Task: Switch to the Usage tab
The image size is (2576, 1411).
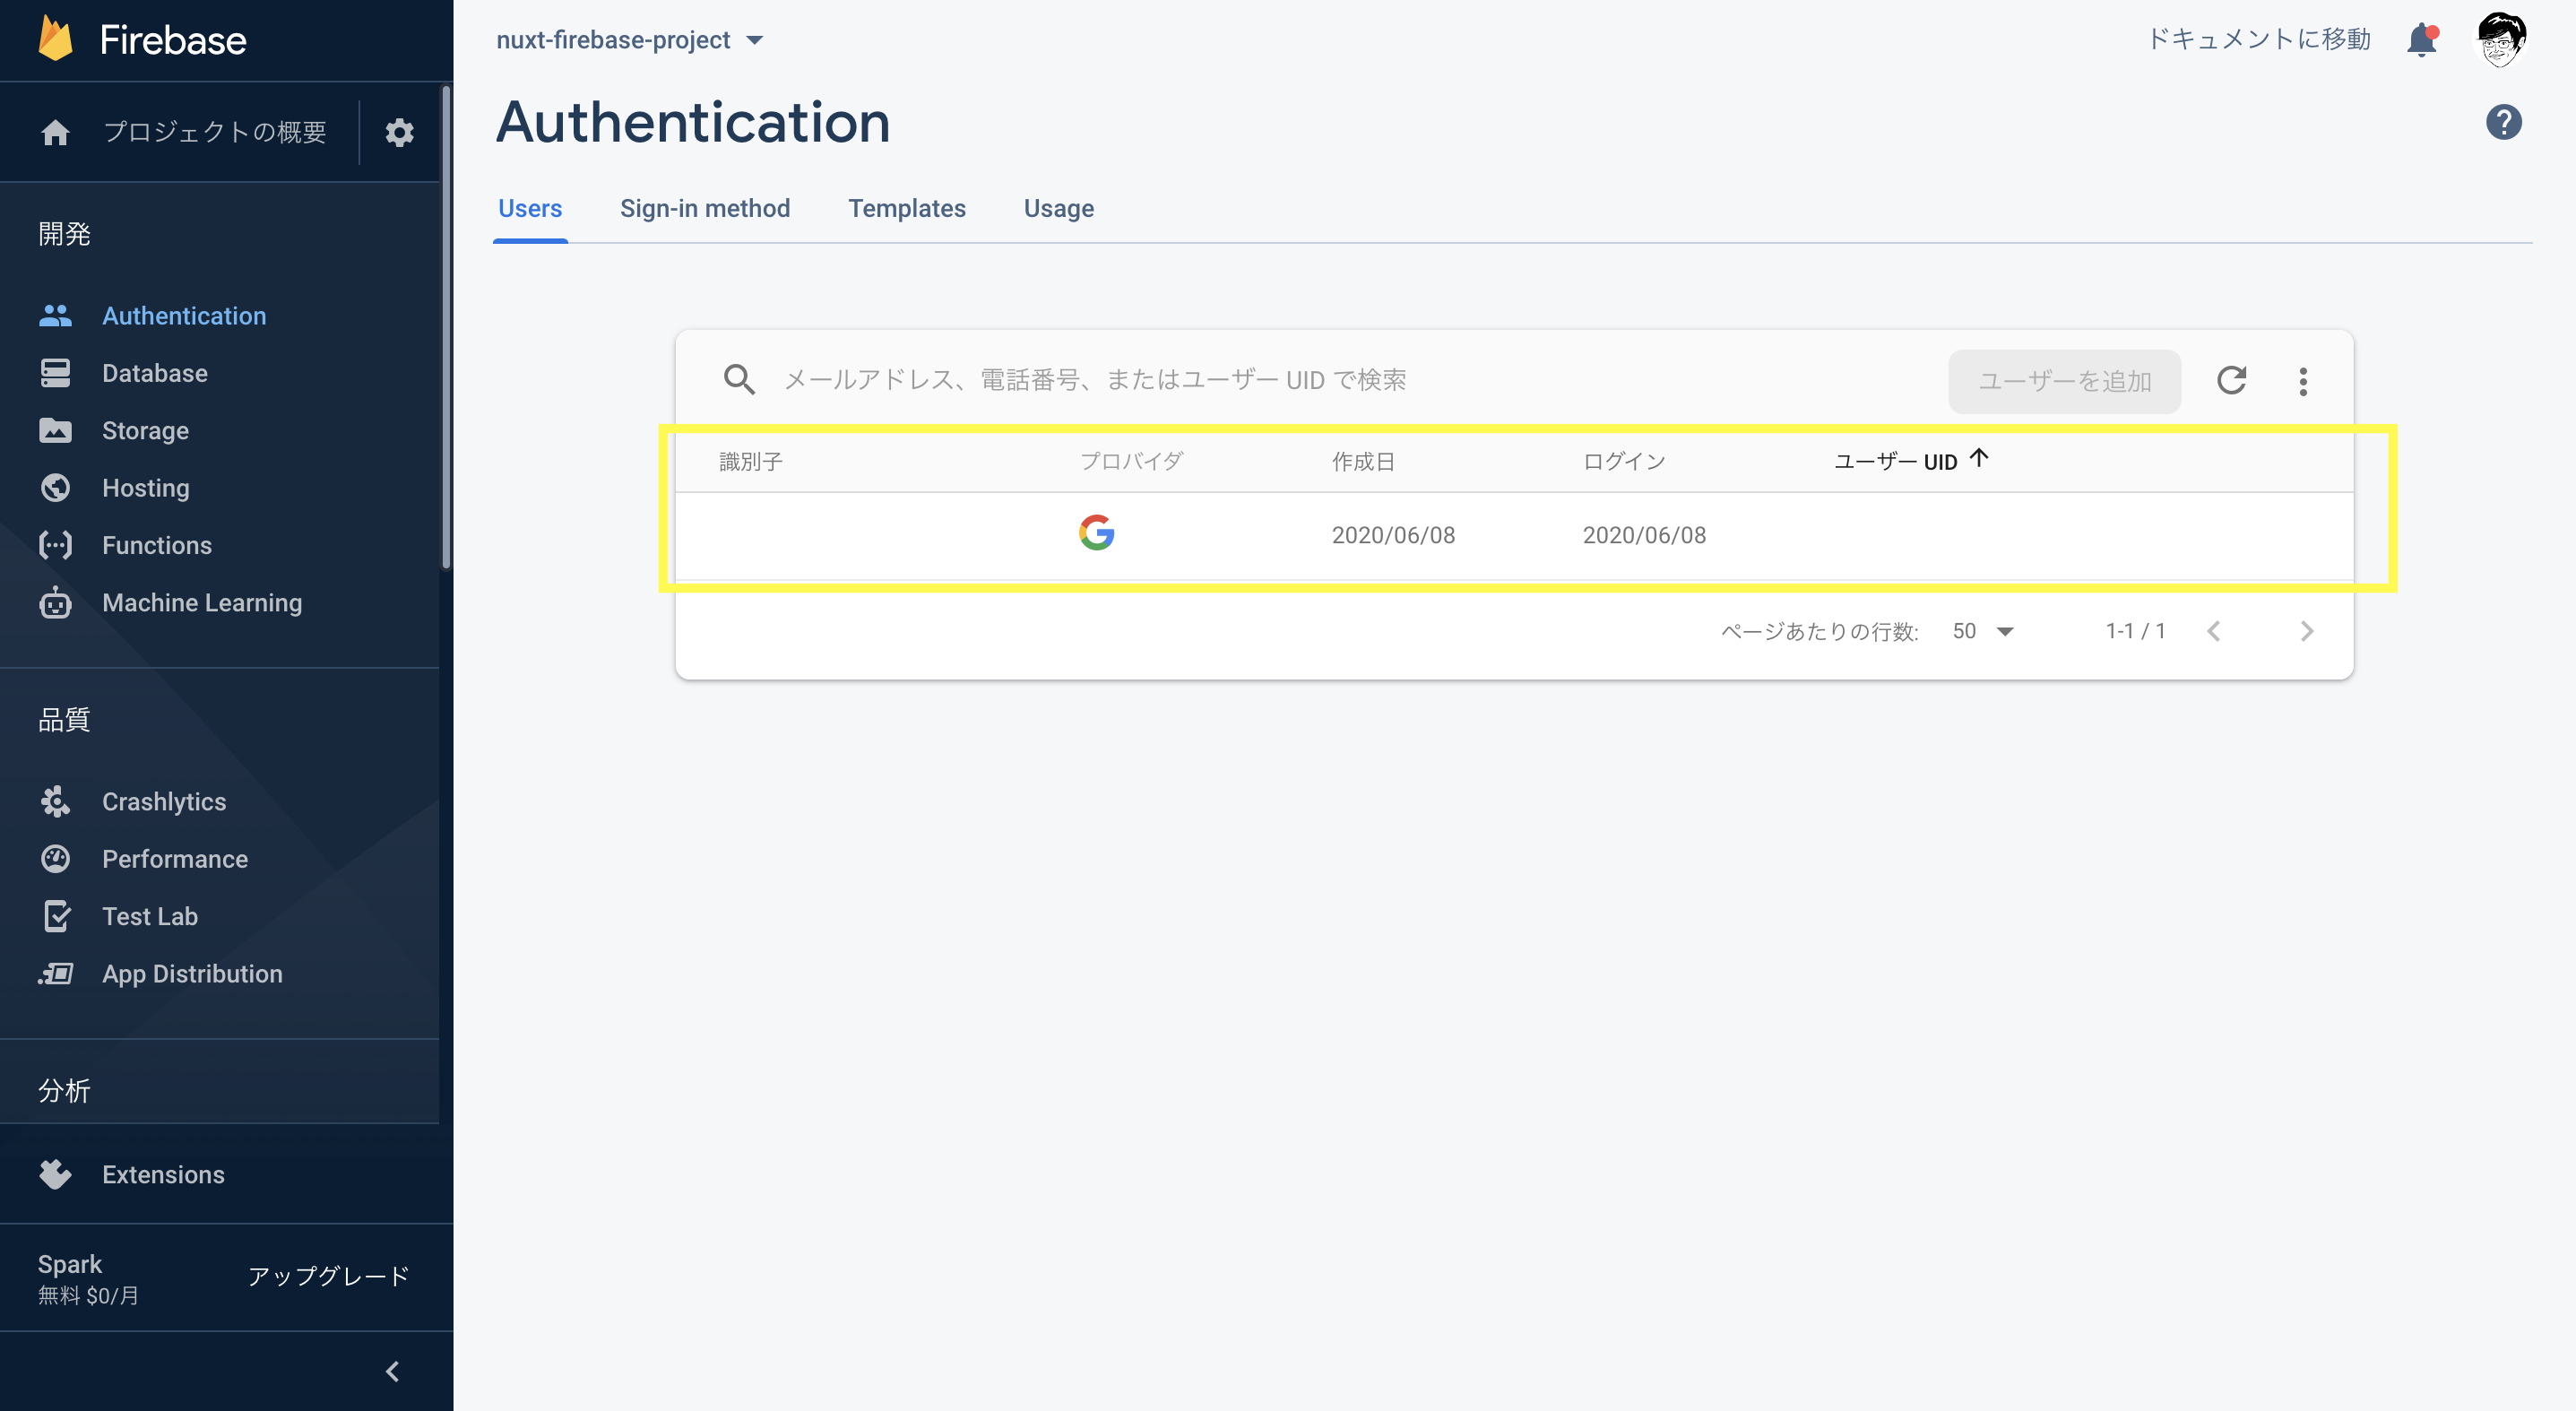Action: [x=1058, y=208]
